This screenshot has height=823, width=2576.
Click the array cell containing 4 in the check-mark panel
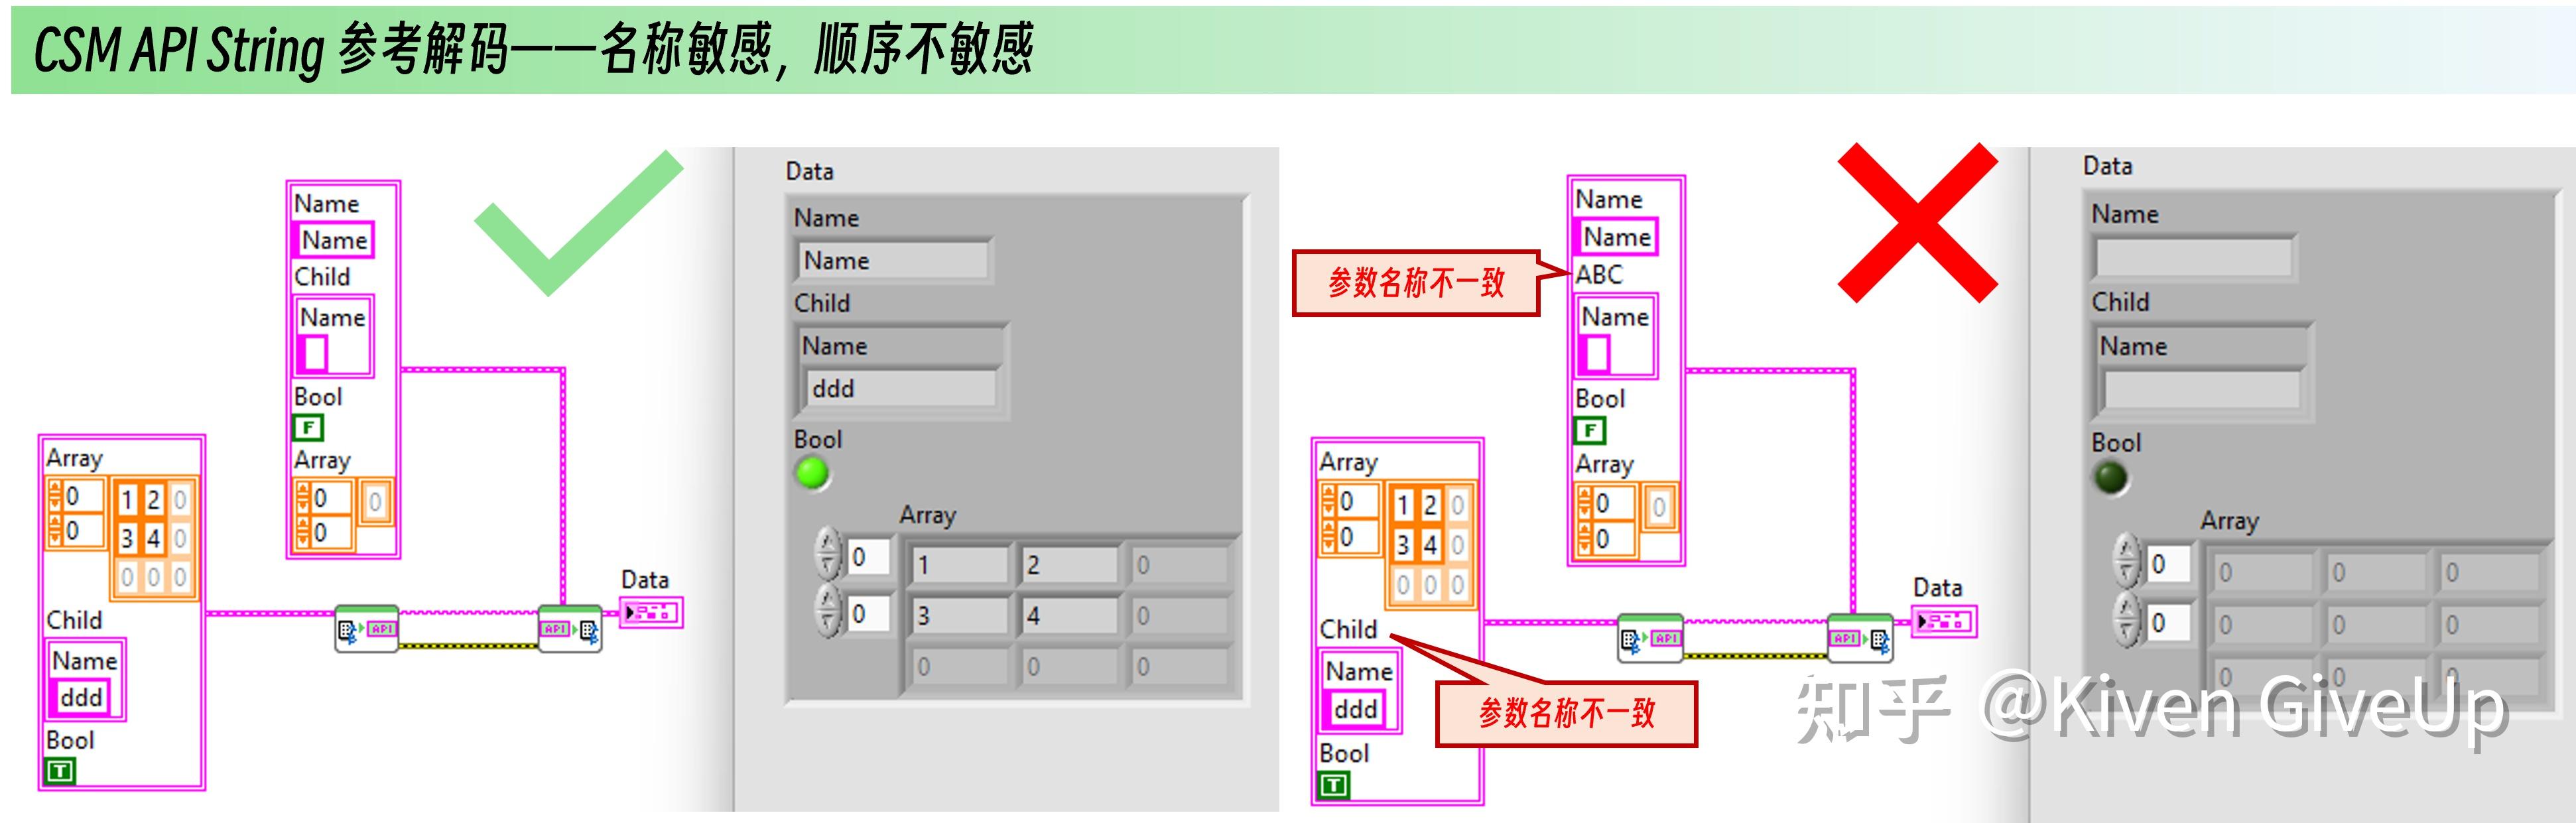(1068, 615)
